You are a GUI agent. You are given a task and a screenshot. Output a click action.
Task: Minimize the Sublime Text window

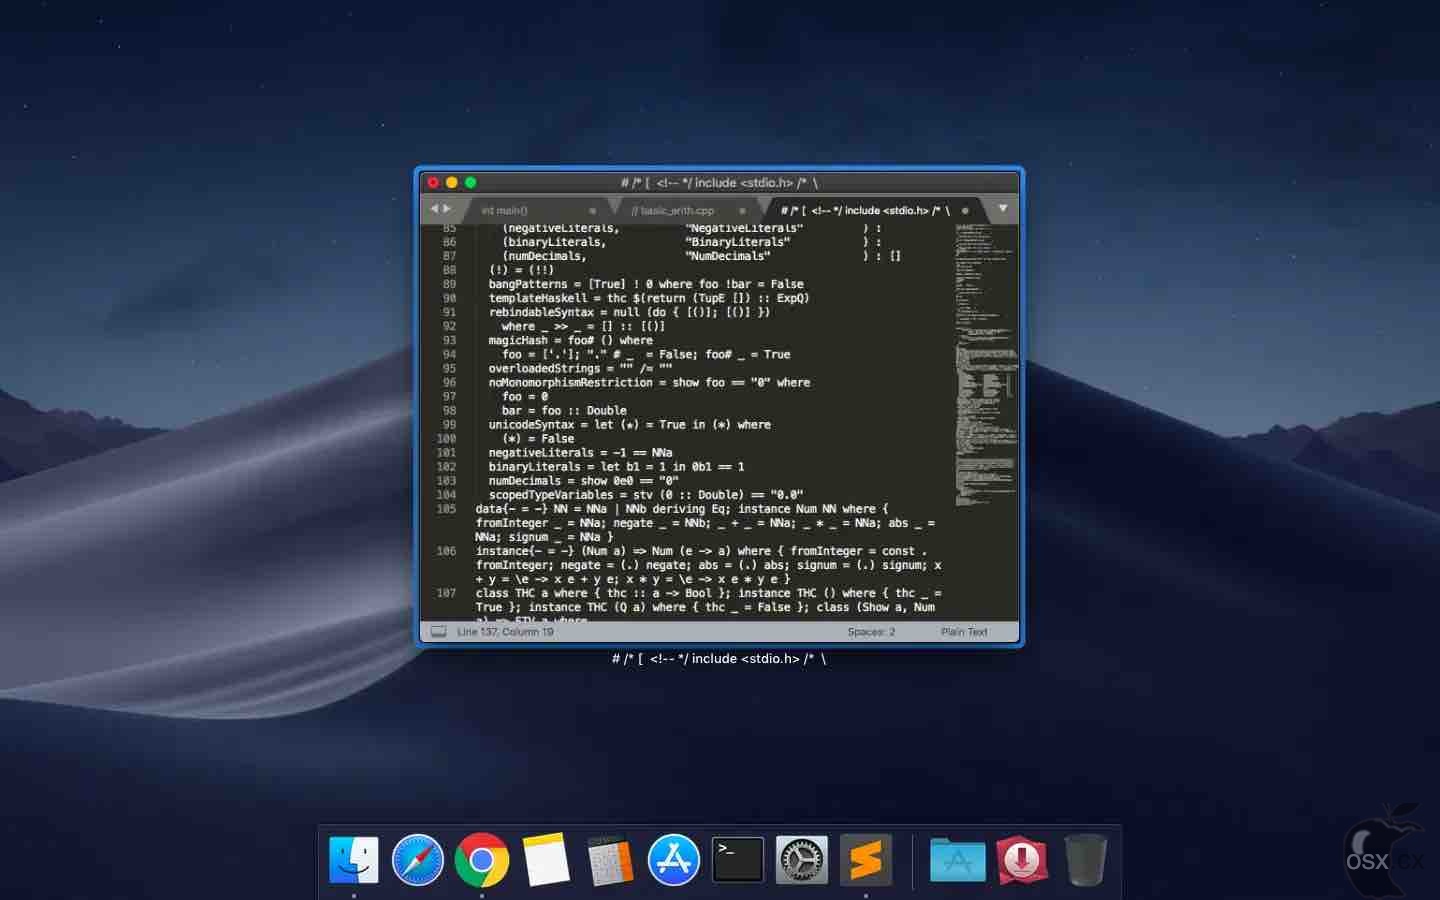pyautogui.click(x=452, y=182)
